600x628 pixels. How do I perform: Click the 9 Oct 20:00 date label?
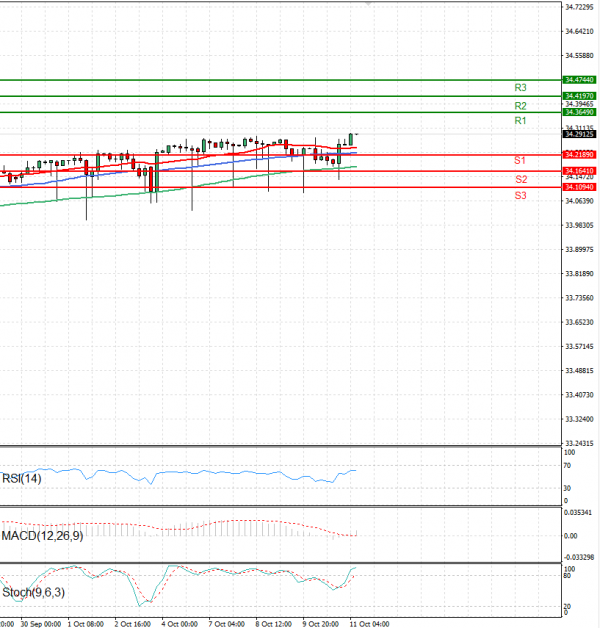coord(320,624)
